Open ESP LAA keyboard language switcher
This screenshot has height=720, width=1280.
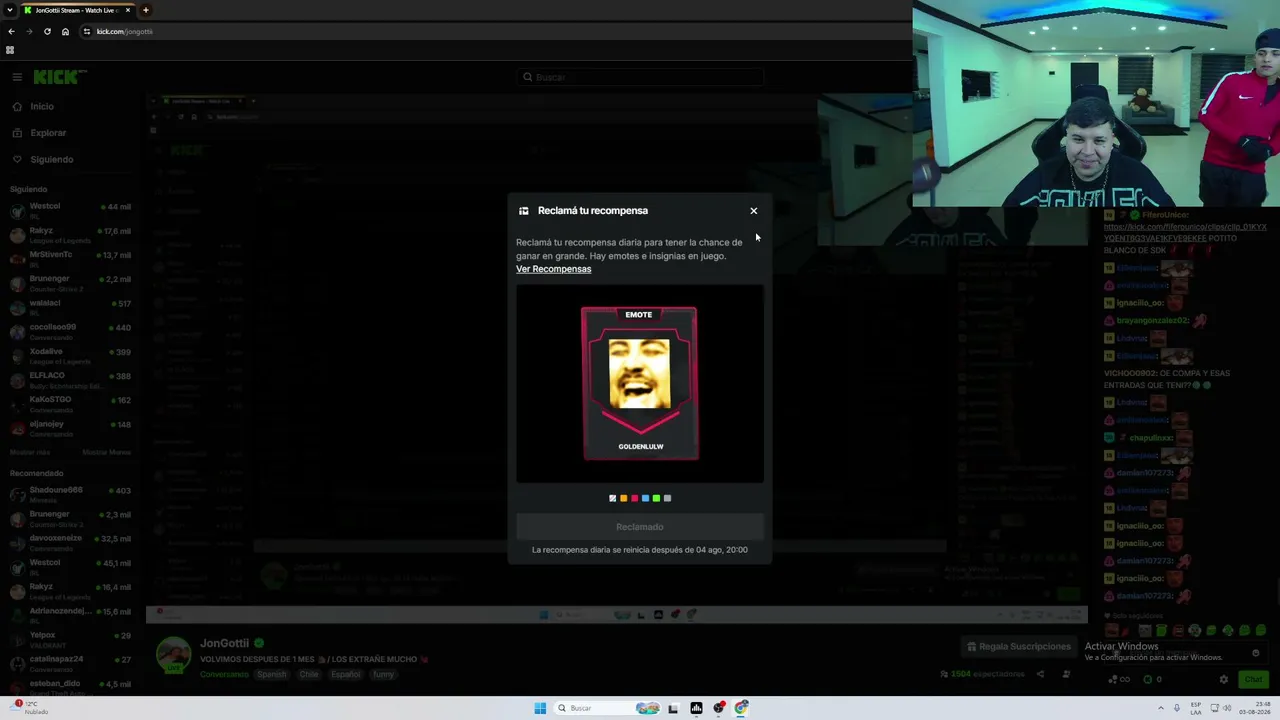[1196, 708]
